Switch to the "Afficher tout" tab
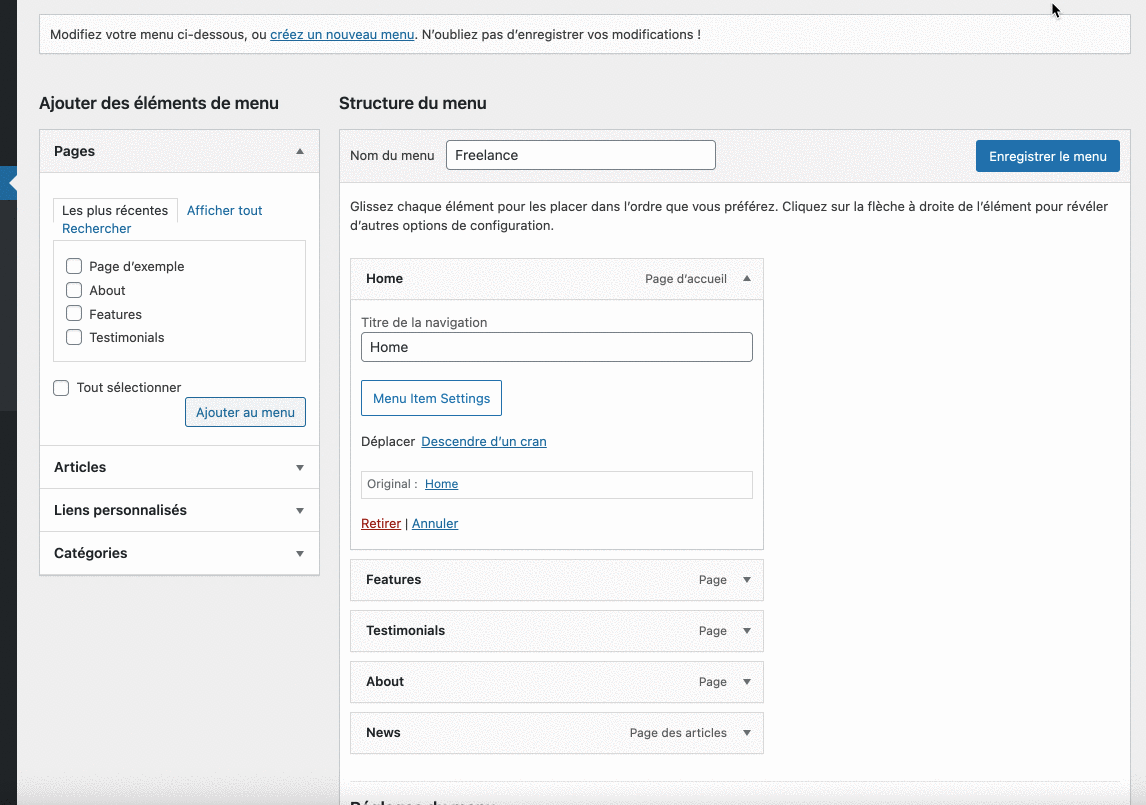The height and width of the screenshot is (805, 1146). coord(224,210)
